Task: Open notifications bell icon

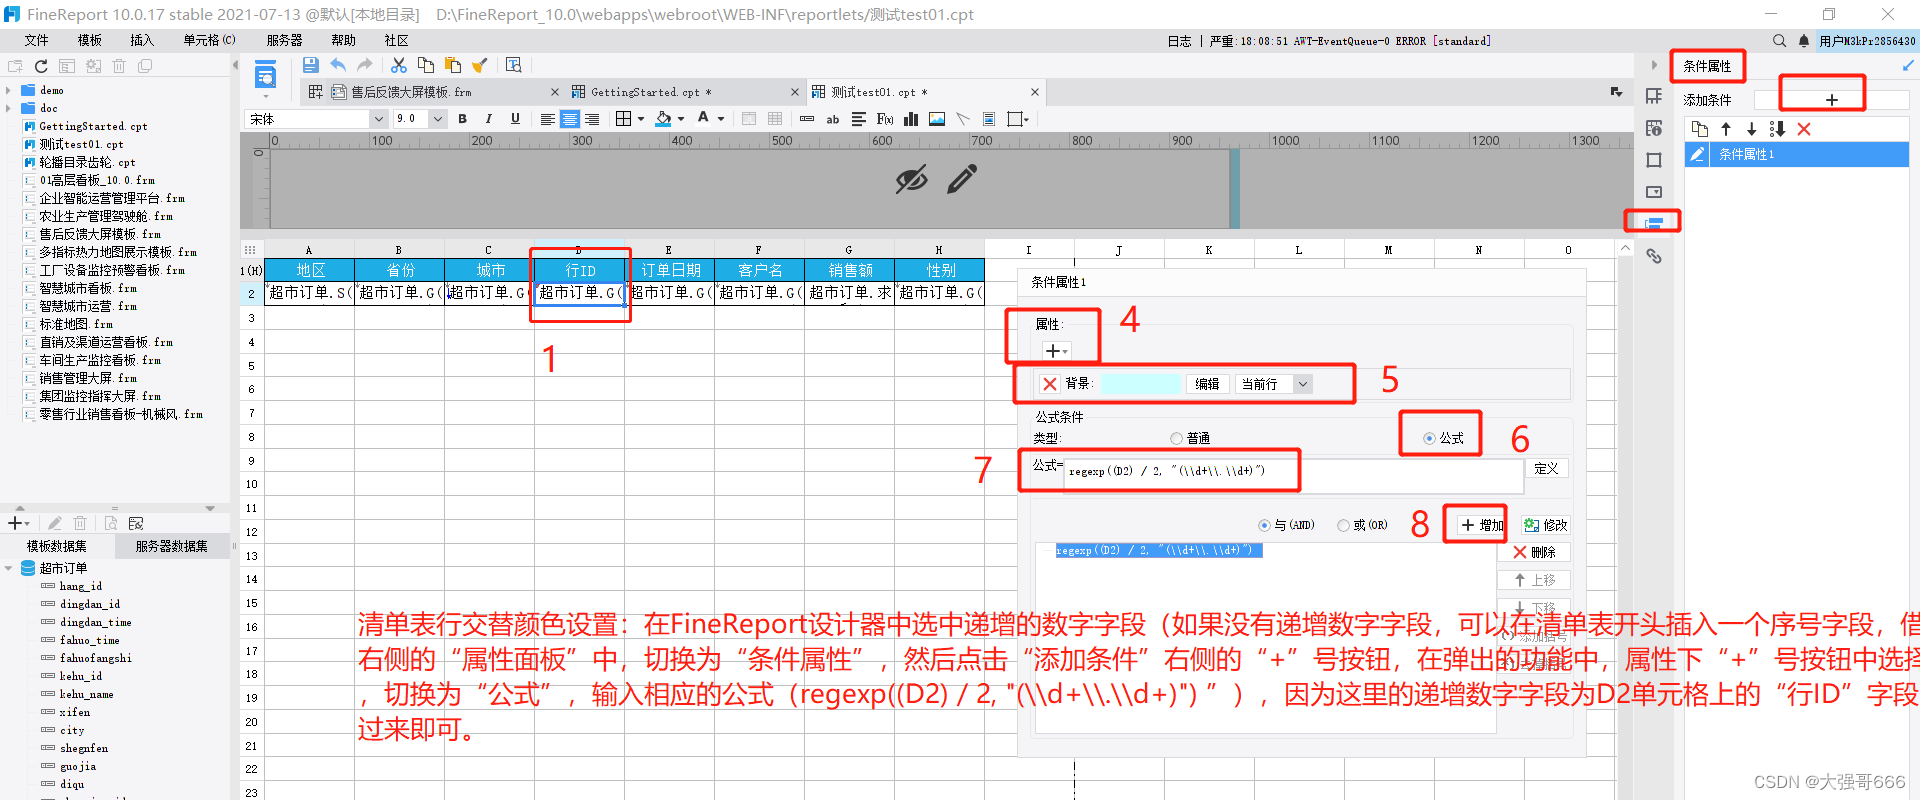Action: point(1804,41)
